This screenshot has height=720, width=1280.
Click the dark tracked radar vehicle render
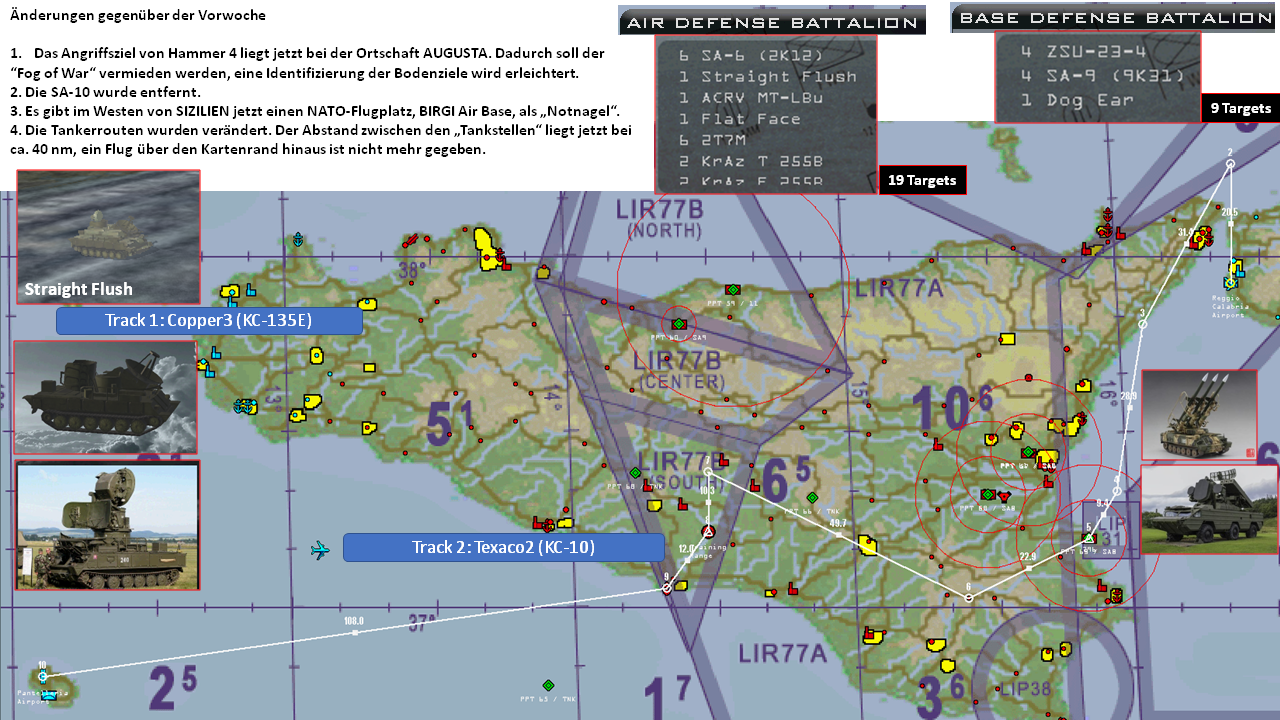click(x=105, y=397)
